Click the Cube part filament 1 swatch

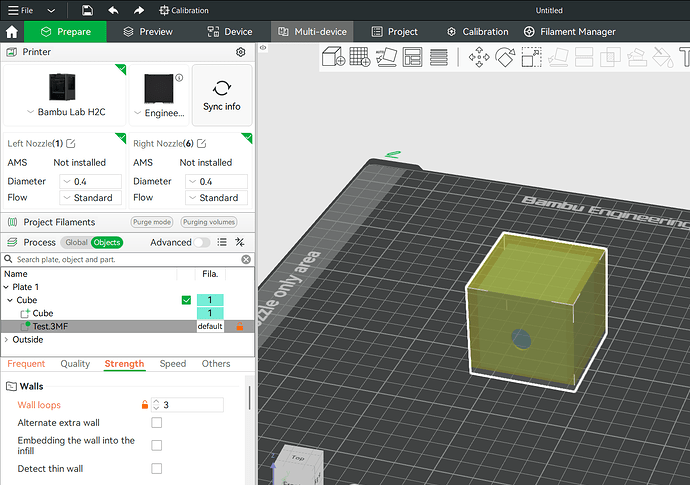point(210,313)
